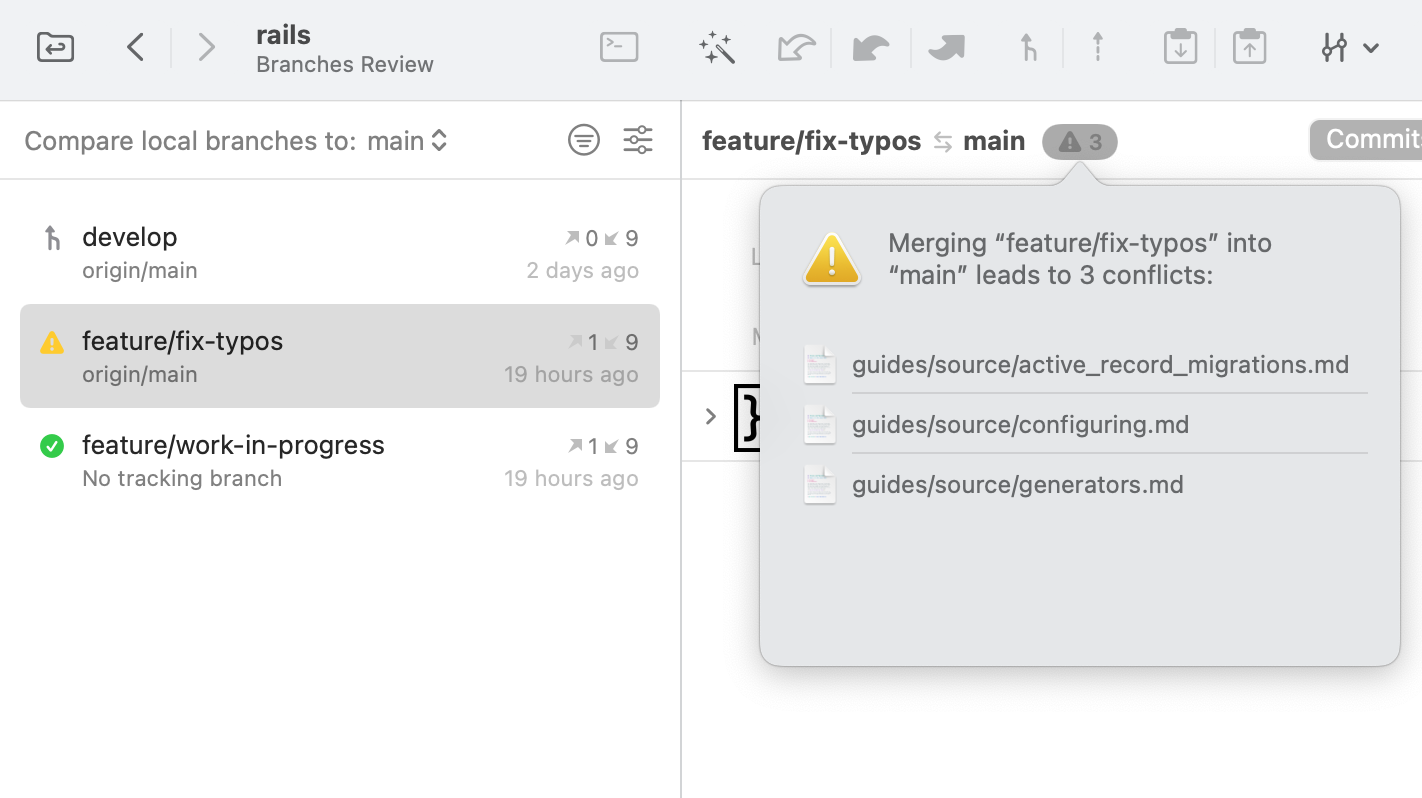
Task: Open conflicted file active_record_migrations.md
Action: pos(1099,365)
